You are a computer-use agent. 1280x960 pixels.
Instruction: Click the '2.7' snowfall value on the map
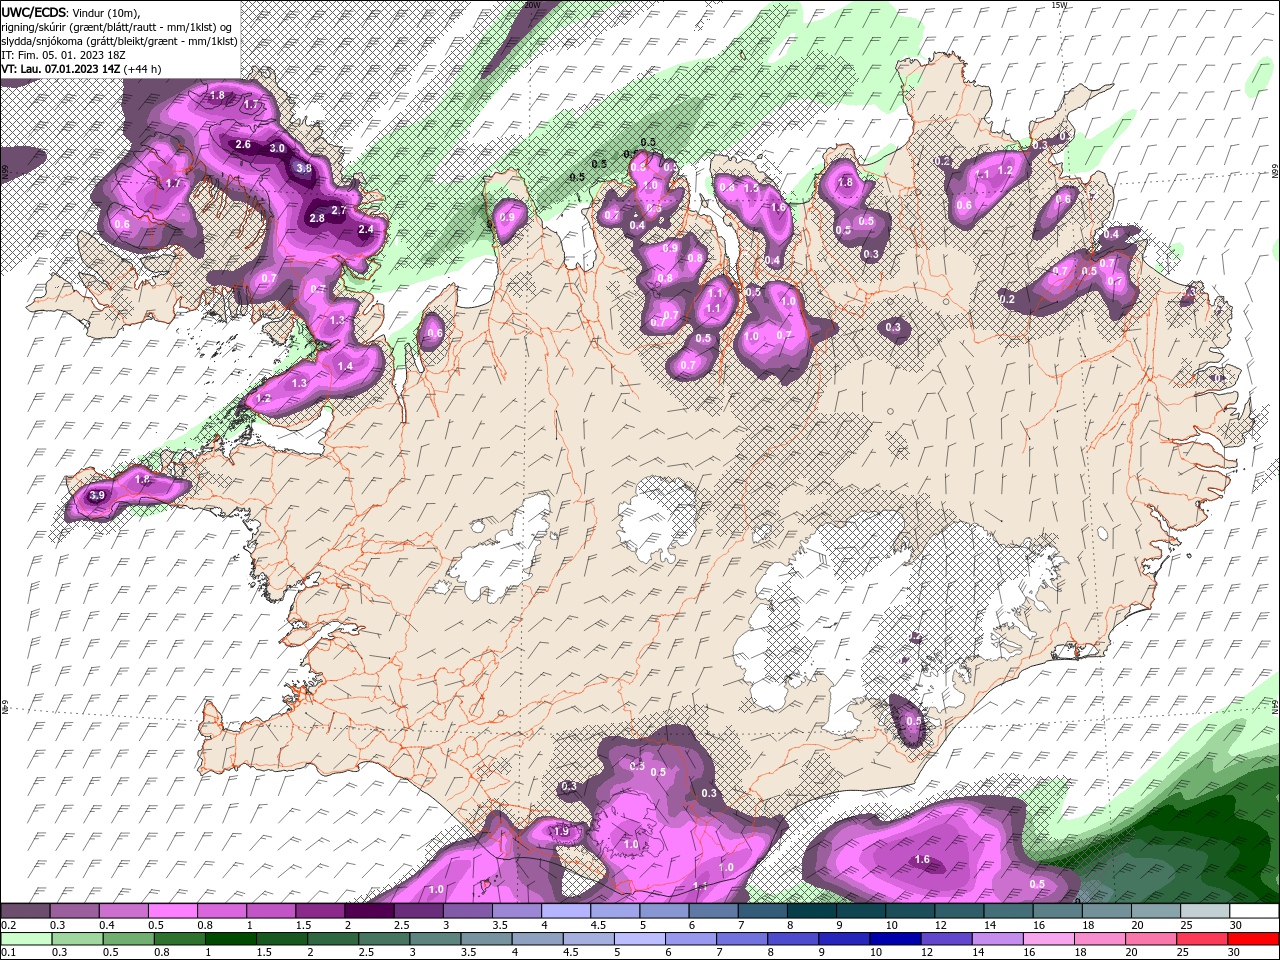338,210
